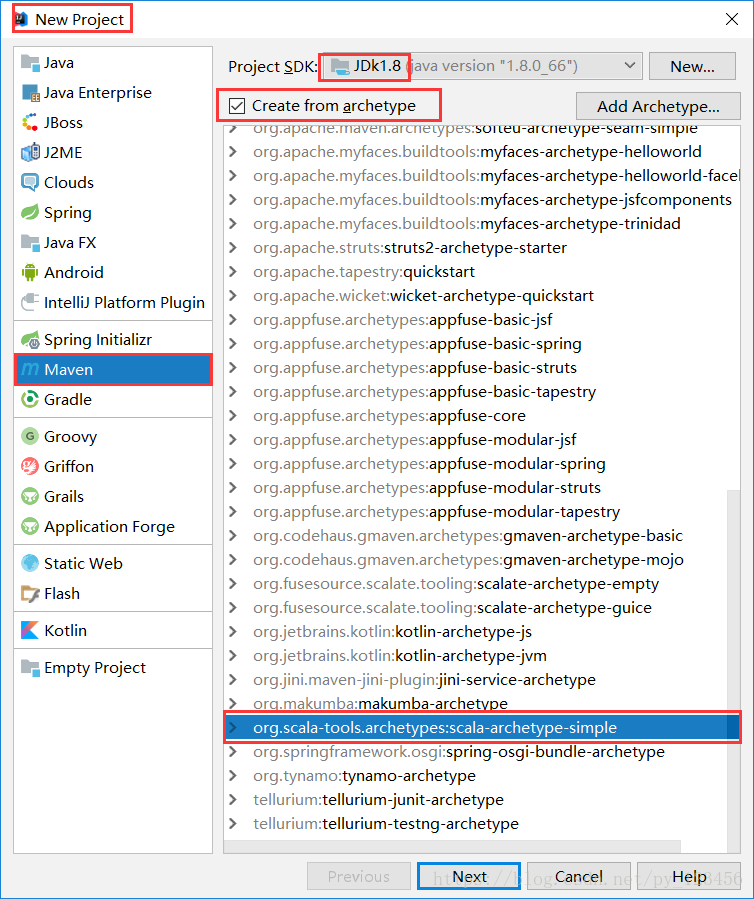Expand wicket-archetype-quickstart node

point(233,295)
